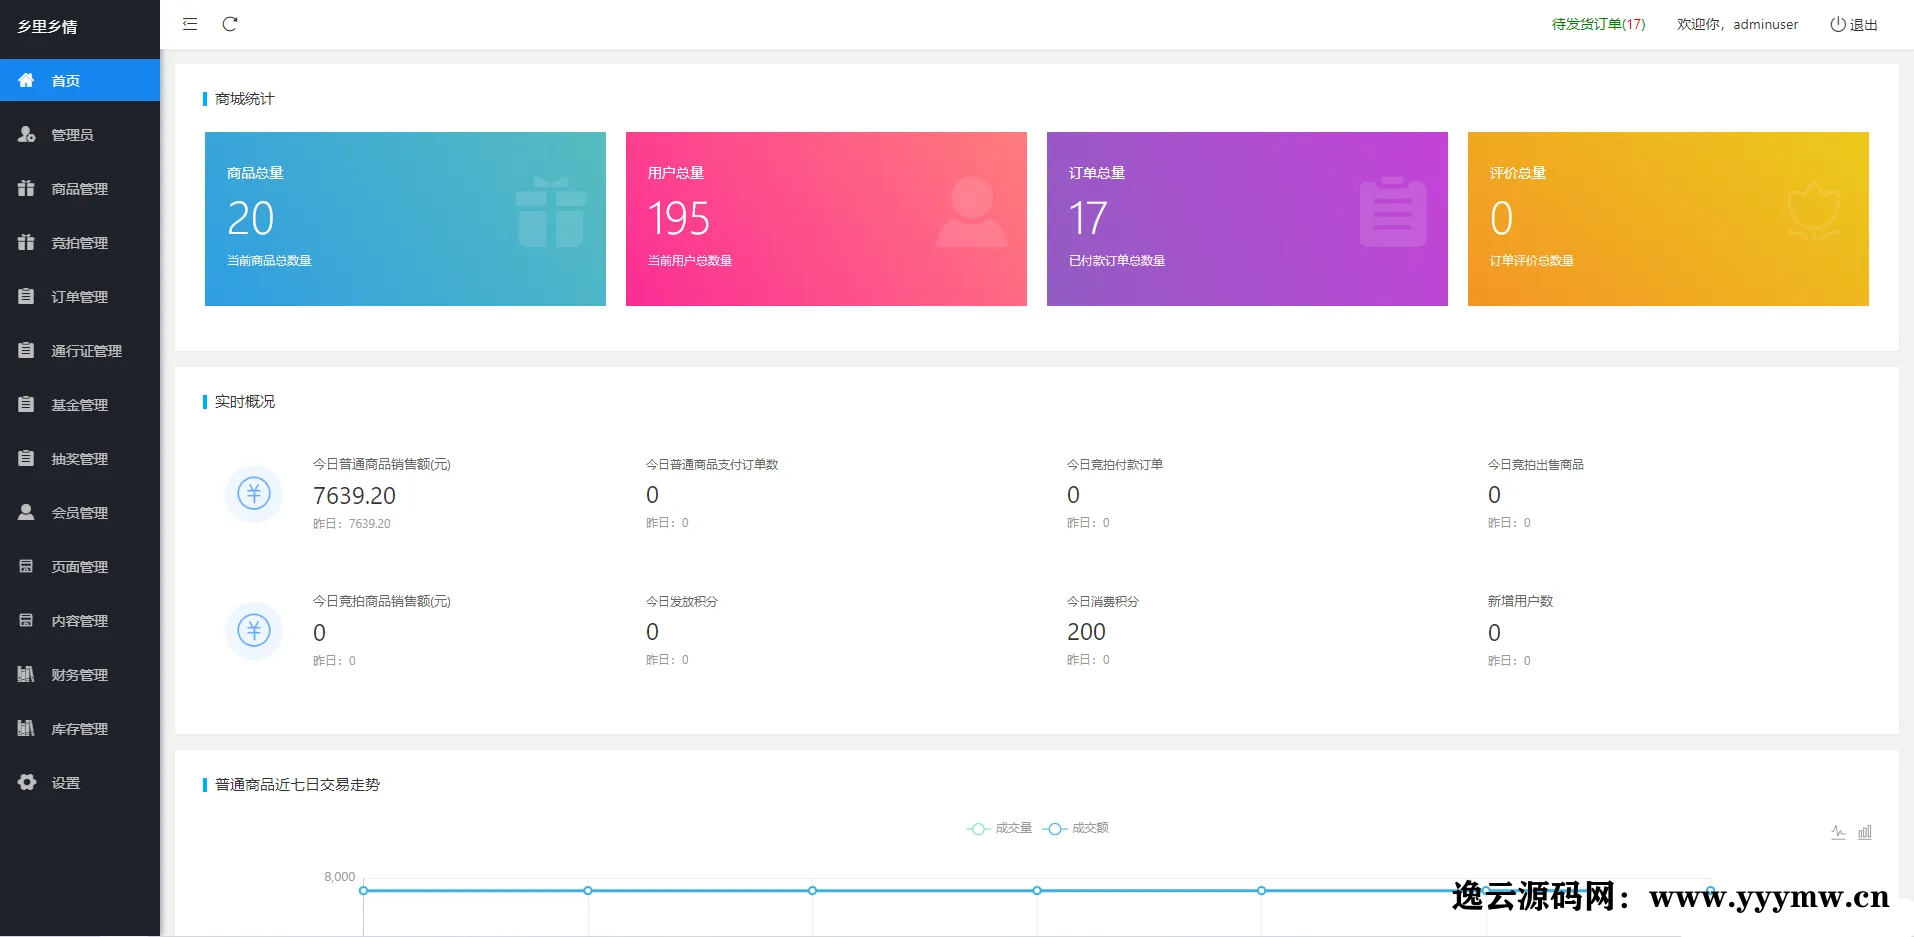Click the 今日发放积分 label
This screenshot has width=1914, height=937.
point(682,601)
